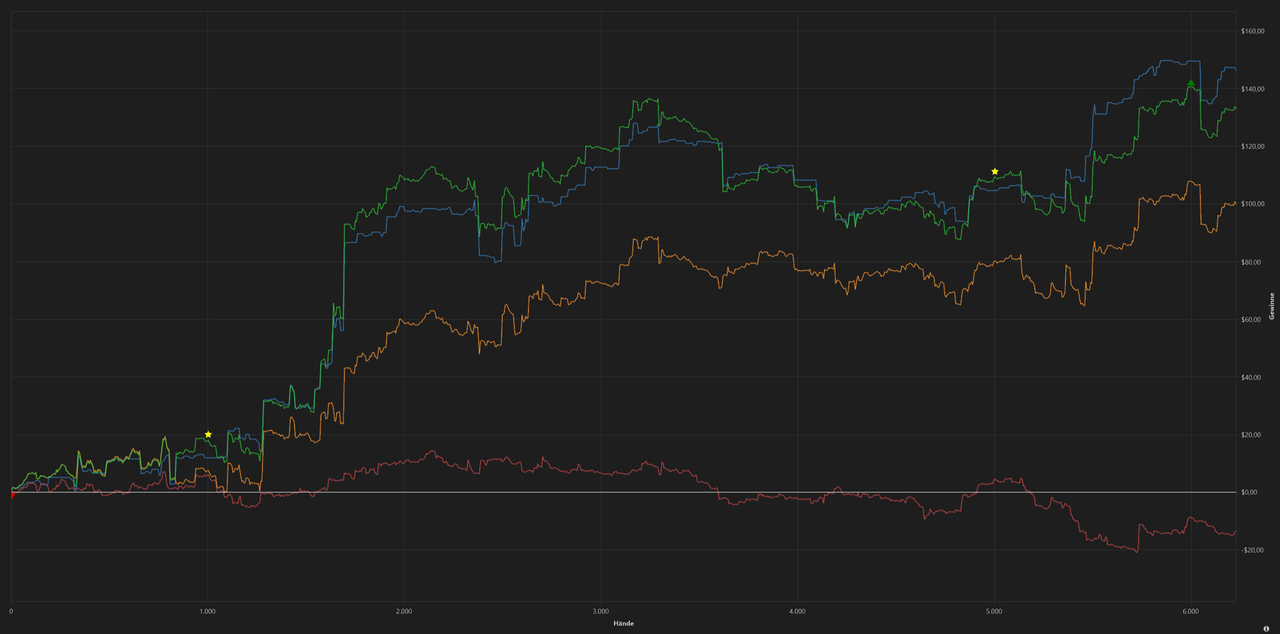This screenshot has width=1280, height=634.
Task: Click the '3.000' x-axis label
Action: point(600,610)
